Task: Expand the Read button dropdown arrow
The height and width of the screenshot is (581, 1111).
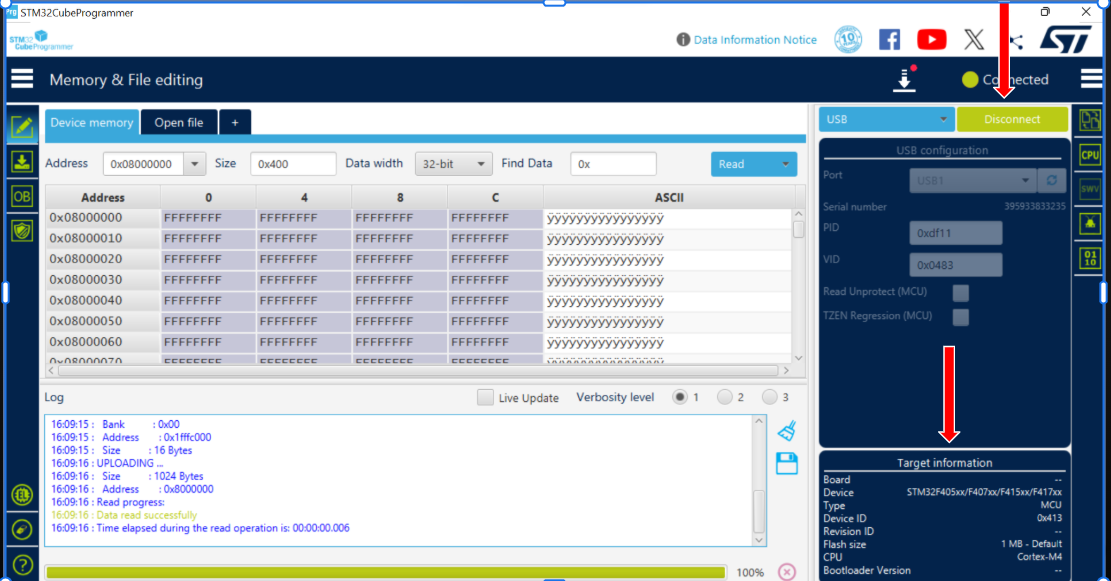Action: click(x=786, y=164)
